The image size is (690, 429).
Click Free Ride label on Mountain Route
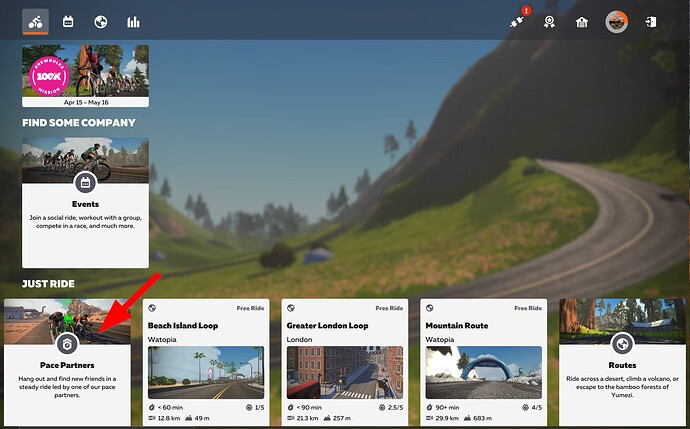pos(528,308)
